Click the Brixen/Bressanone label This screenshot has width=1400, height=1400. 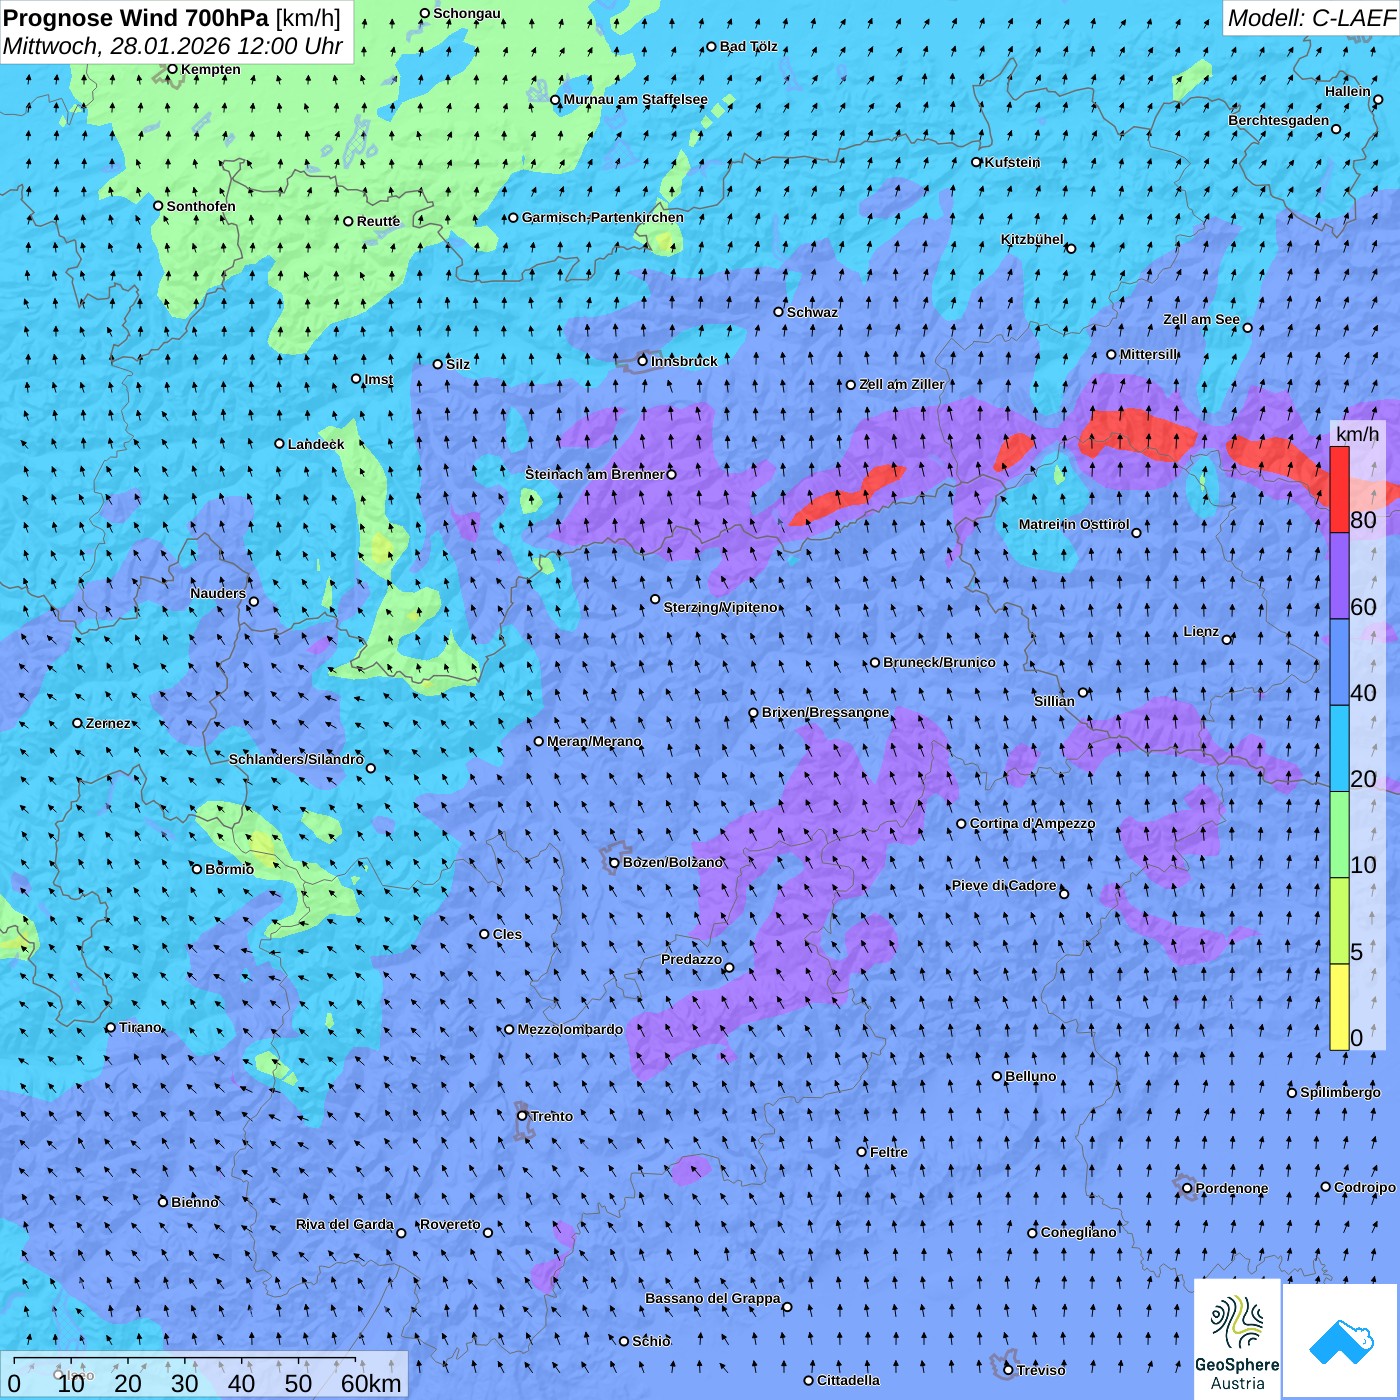coord(825,712)
